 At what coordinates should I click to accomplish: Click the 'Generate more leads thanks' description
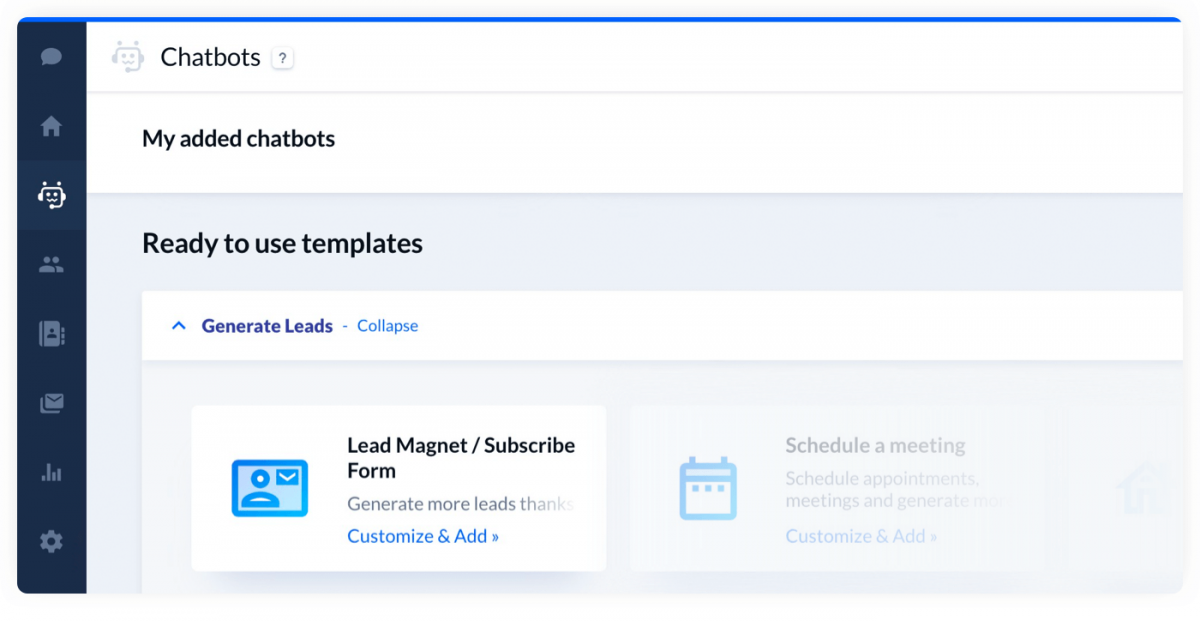click(x=461, y=503)
